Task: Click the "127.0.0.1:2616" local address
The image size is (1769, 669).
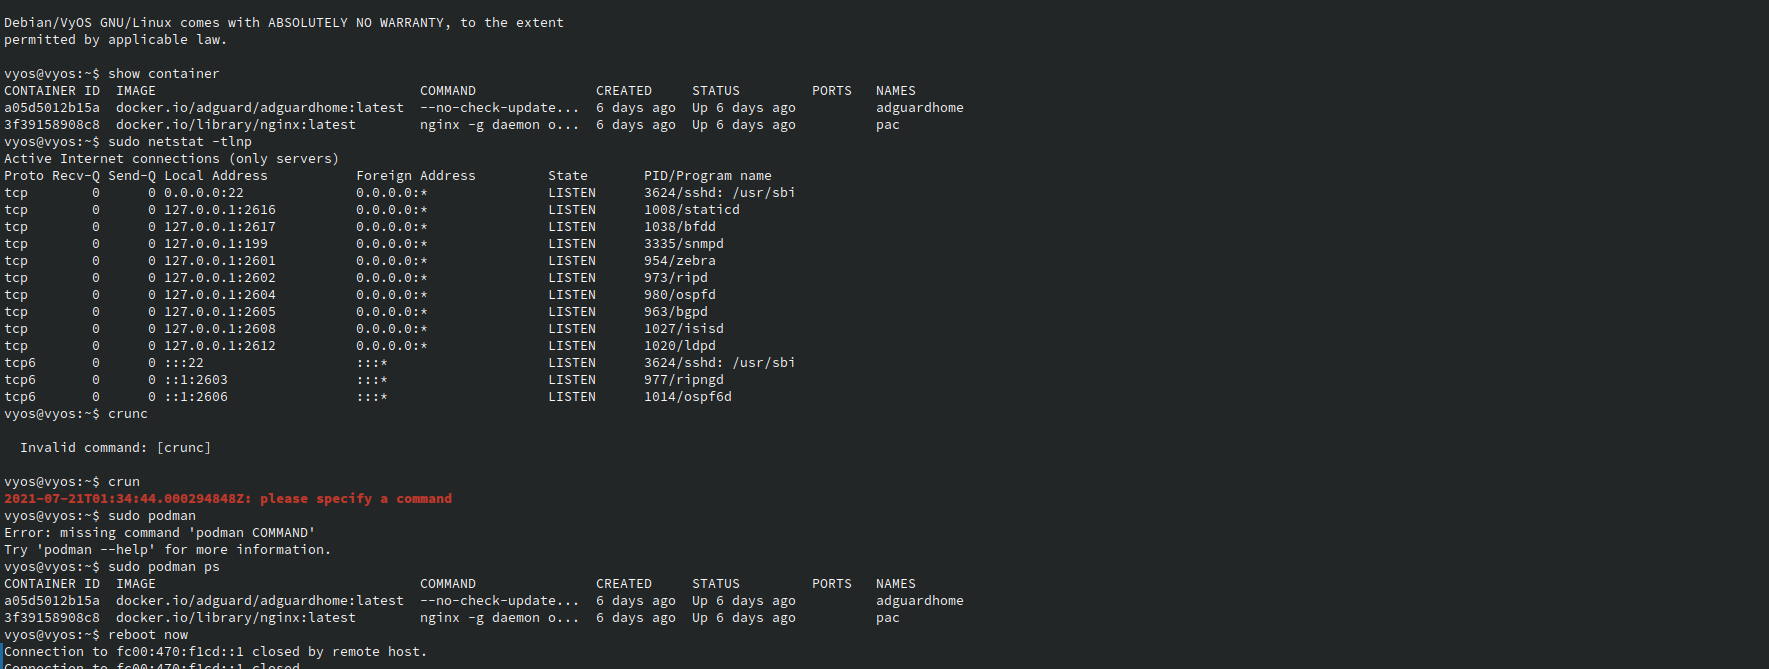Action: pos(219,210)
